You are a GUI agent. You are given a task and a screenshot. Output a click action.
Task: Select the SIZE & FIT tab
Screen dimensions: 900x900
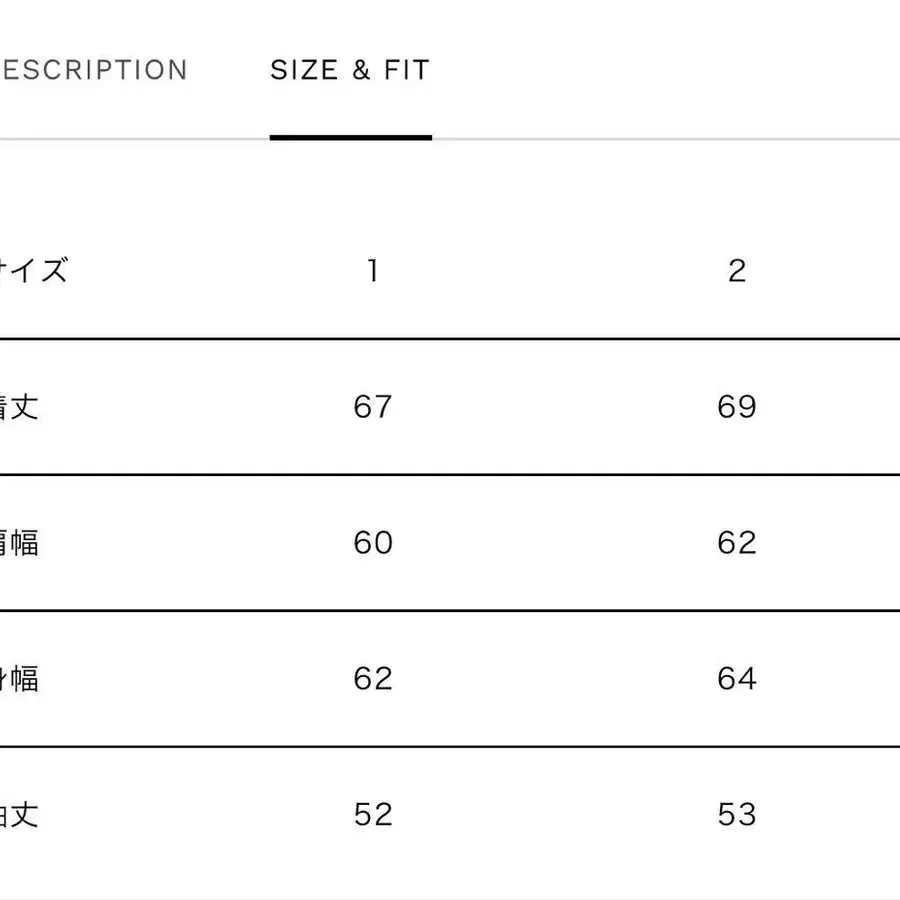coord(350,71)
